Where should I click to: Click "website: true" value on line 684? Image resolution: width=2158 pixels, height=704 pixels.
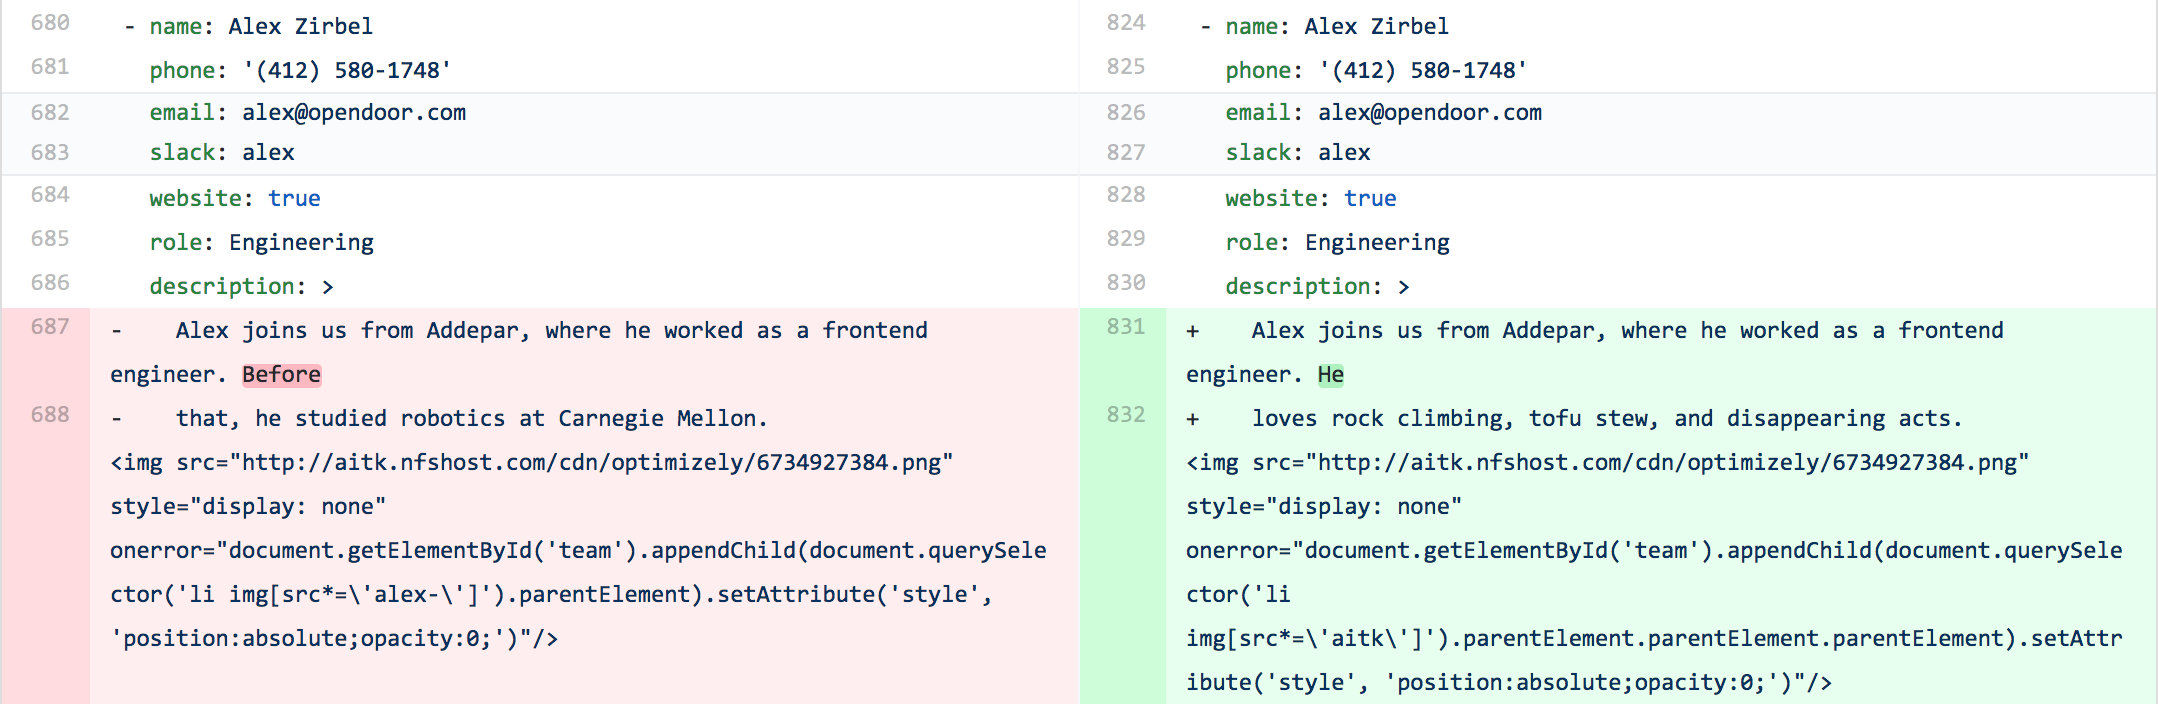(294, 199)
